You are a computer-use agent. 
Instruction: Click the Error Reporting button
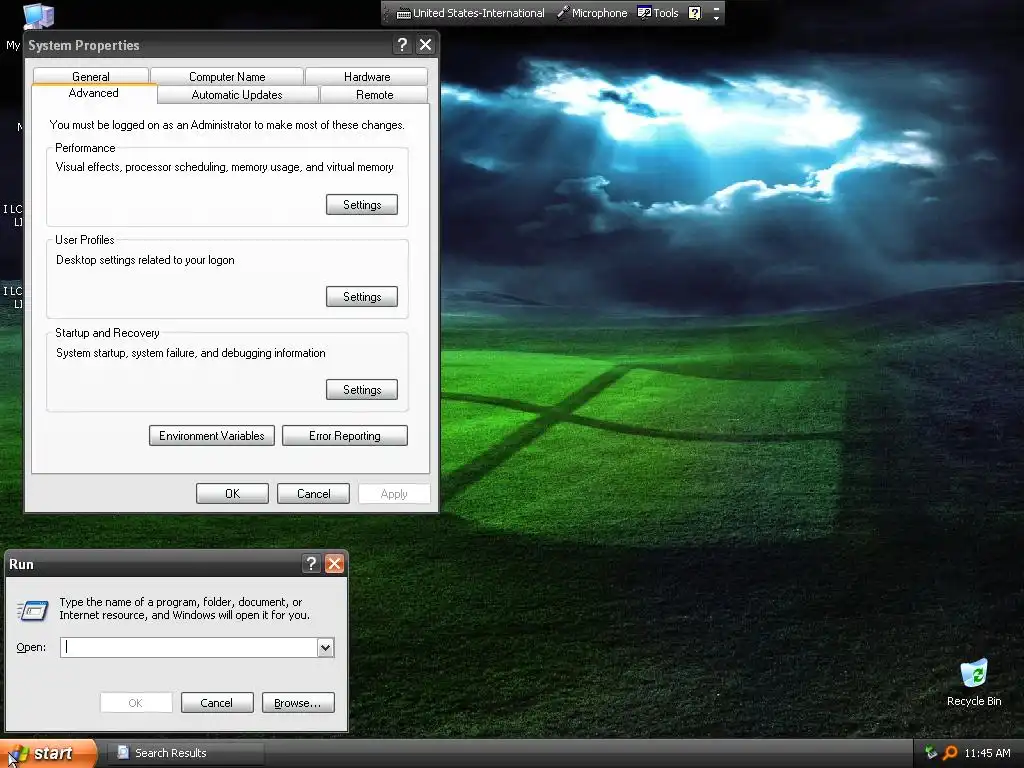click(345, 436)
